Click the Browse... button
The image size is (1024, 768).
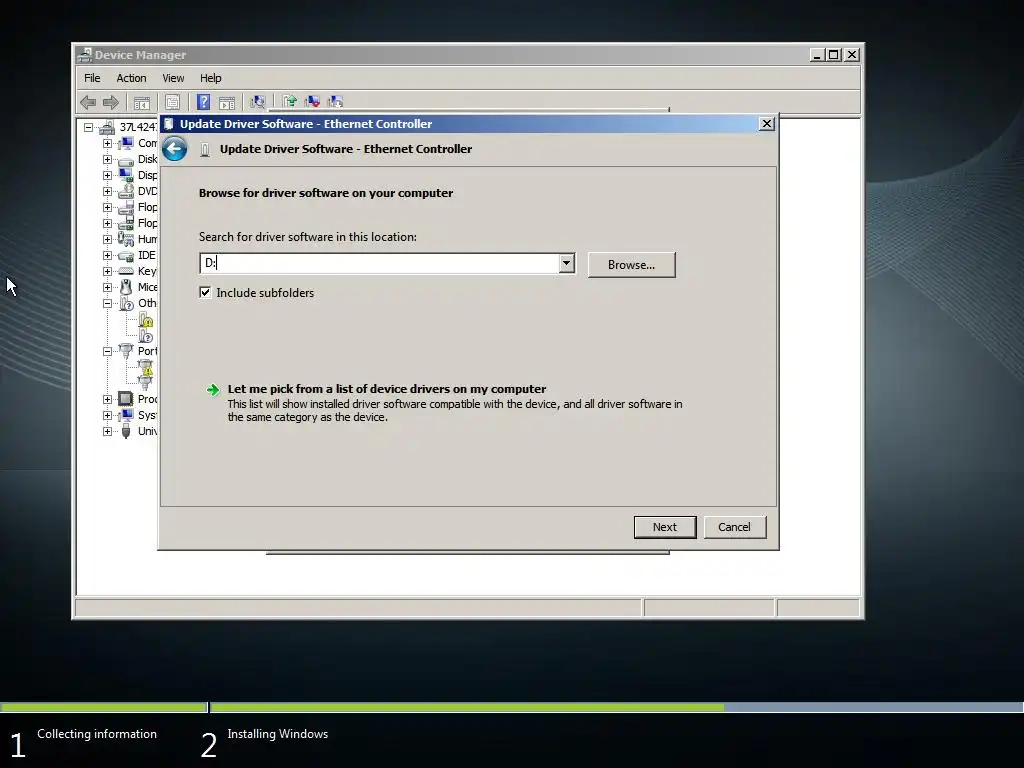[632, 264]
